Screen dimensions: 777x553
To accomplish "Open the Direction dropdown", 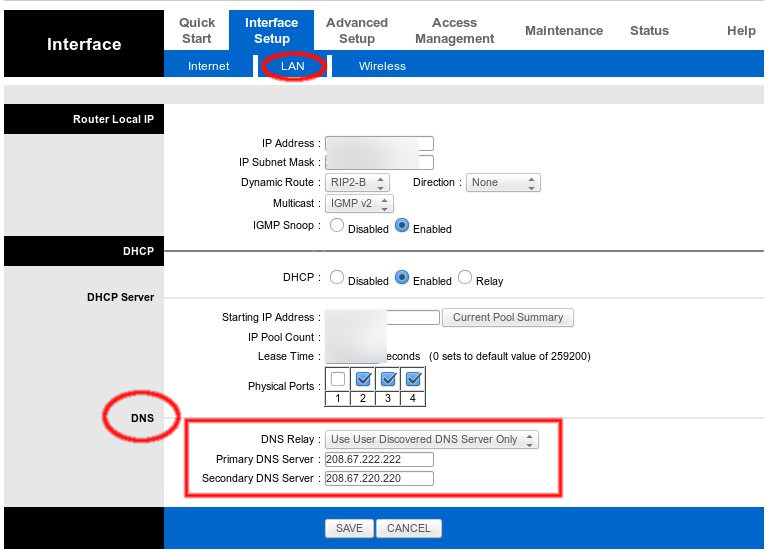I will pos(503,183).
